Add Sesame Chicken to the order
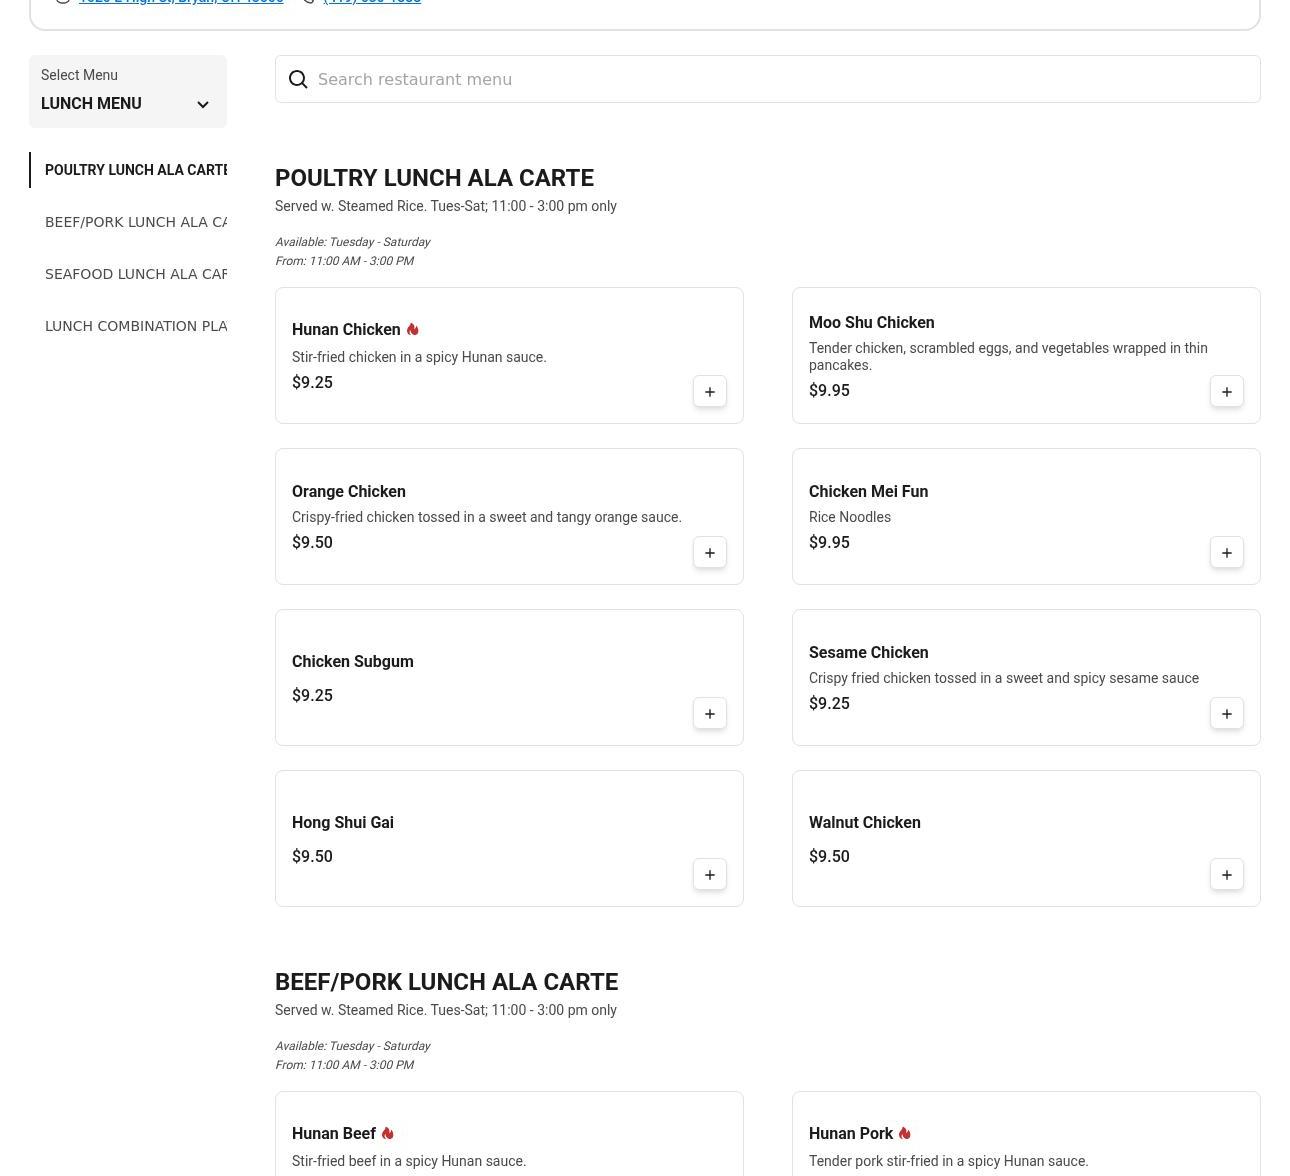This screenshot has width=1290, height=1176. point(1226,714)
